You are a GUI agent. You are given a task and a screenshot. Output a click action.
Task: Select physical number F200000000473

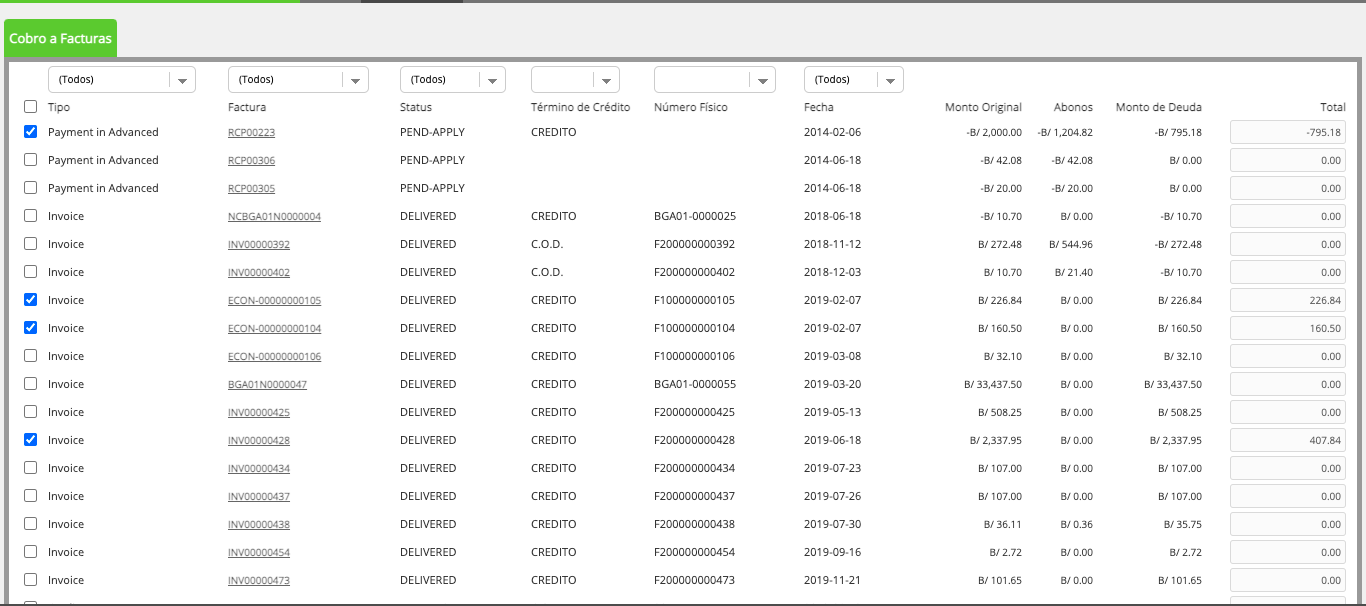pyautogui.click(x=694, y=580)
